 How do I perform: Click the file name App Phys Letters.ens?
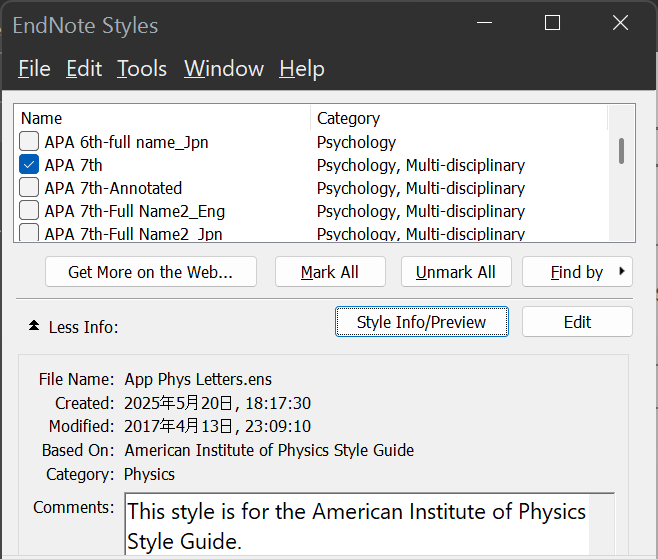[x=198, y=379]
